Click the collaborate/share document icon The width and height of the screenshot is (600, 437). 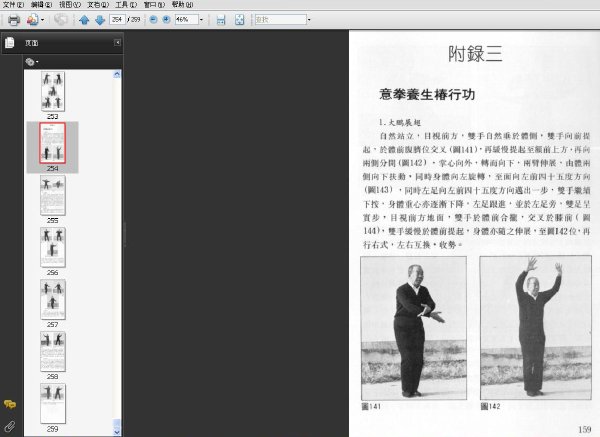[x=33, y=20]
